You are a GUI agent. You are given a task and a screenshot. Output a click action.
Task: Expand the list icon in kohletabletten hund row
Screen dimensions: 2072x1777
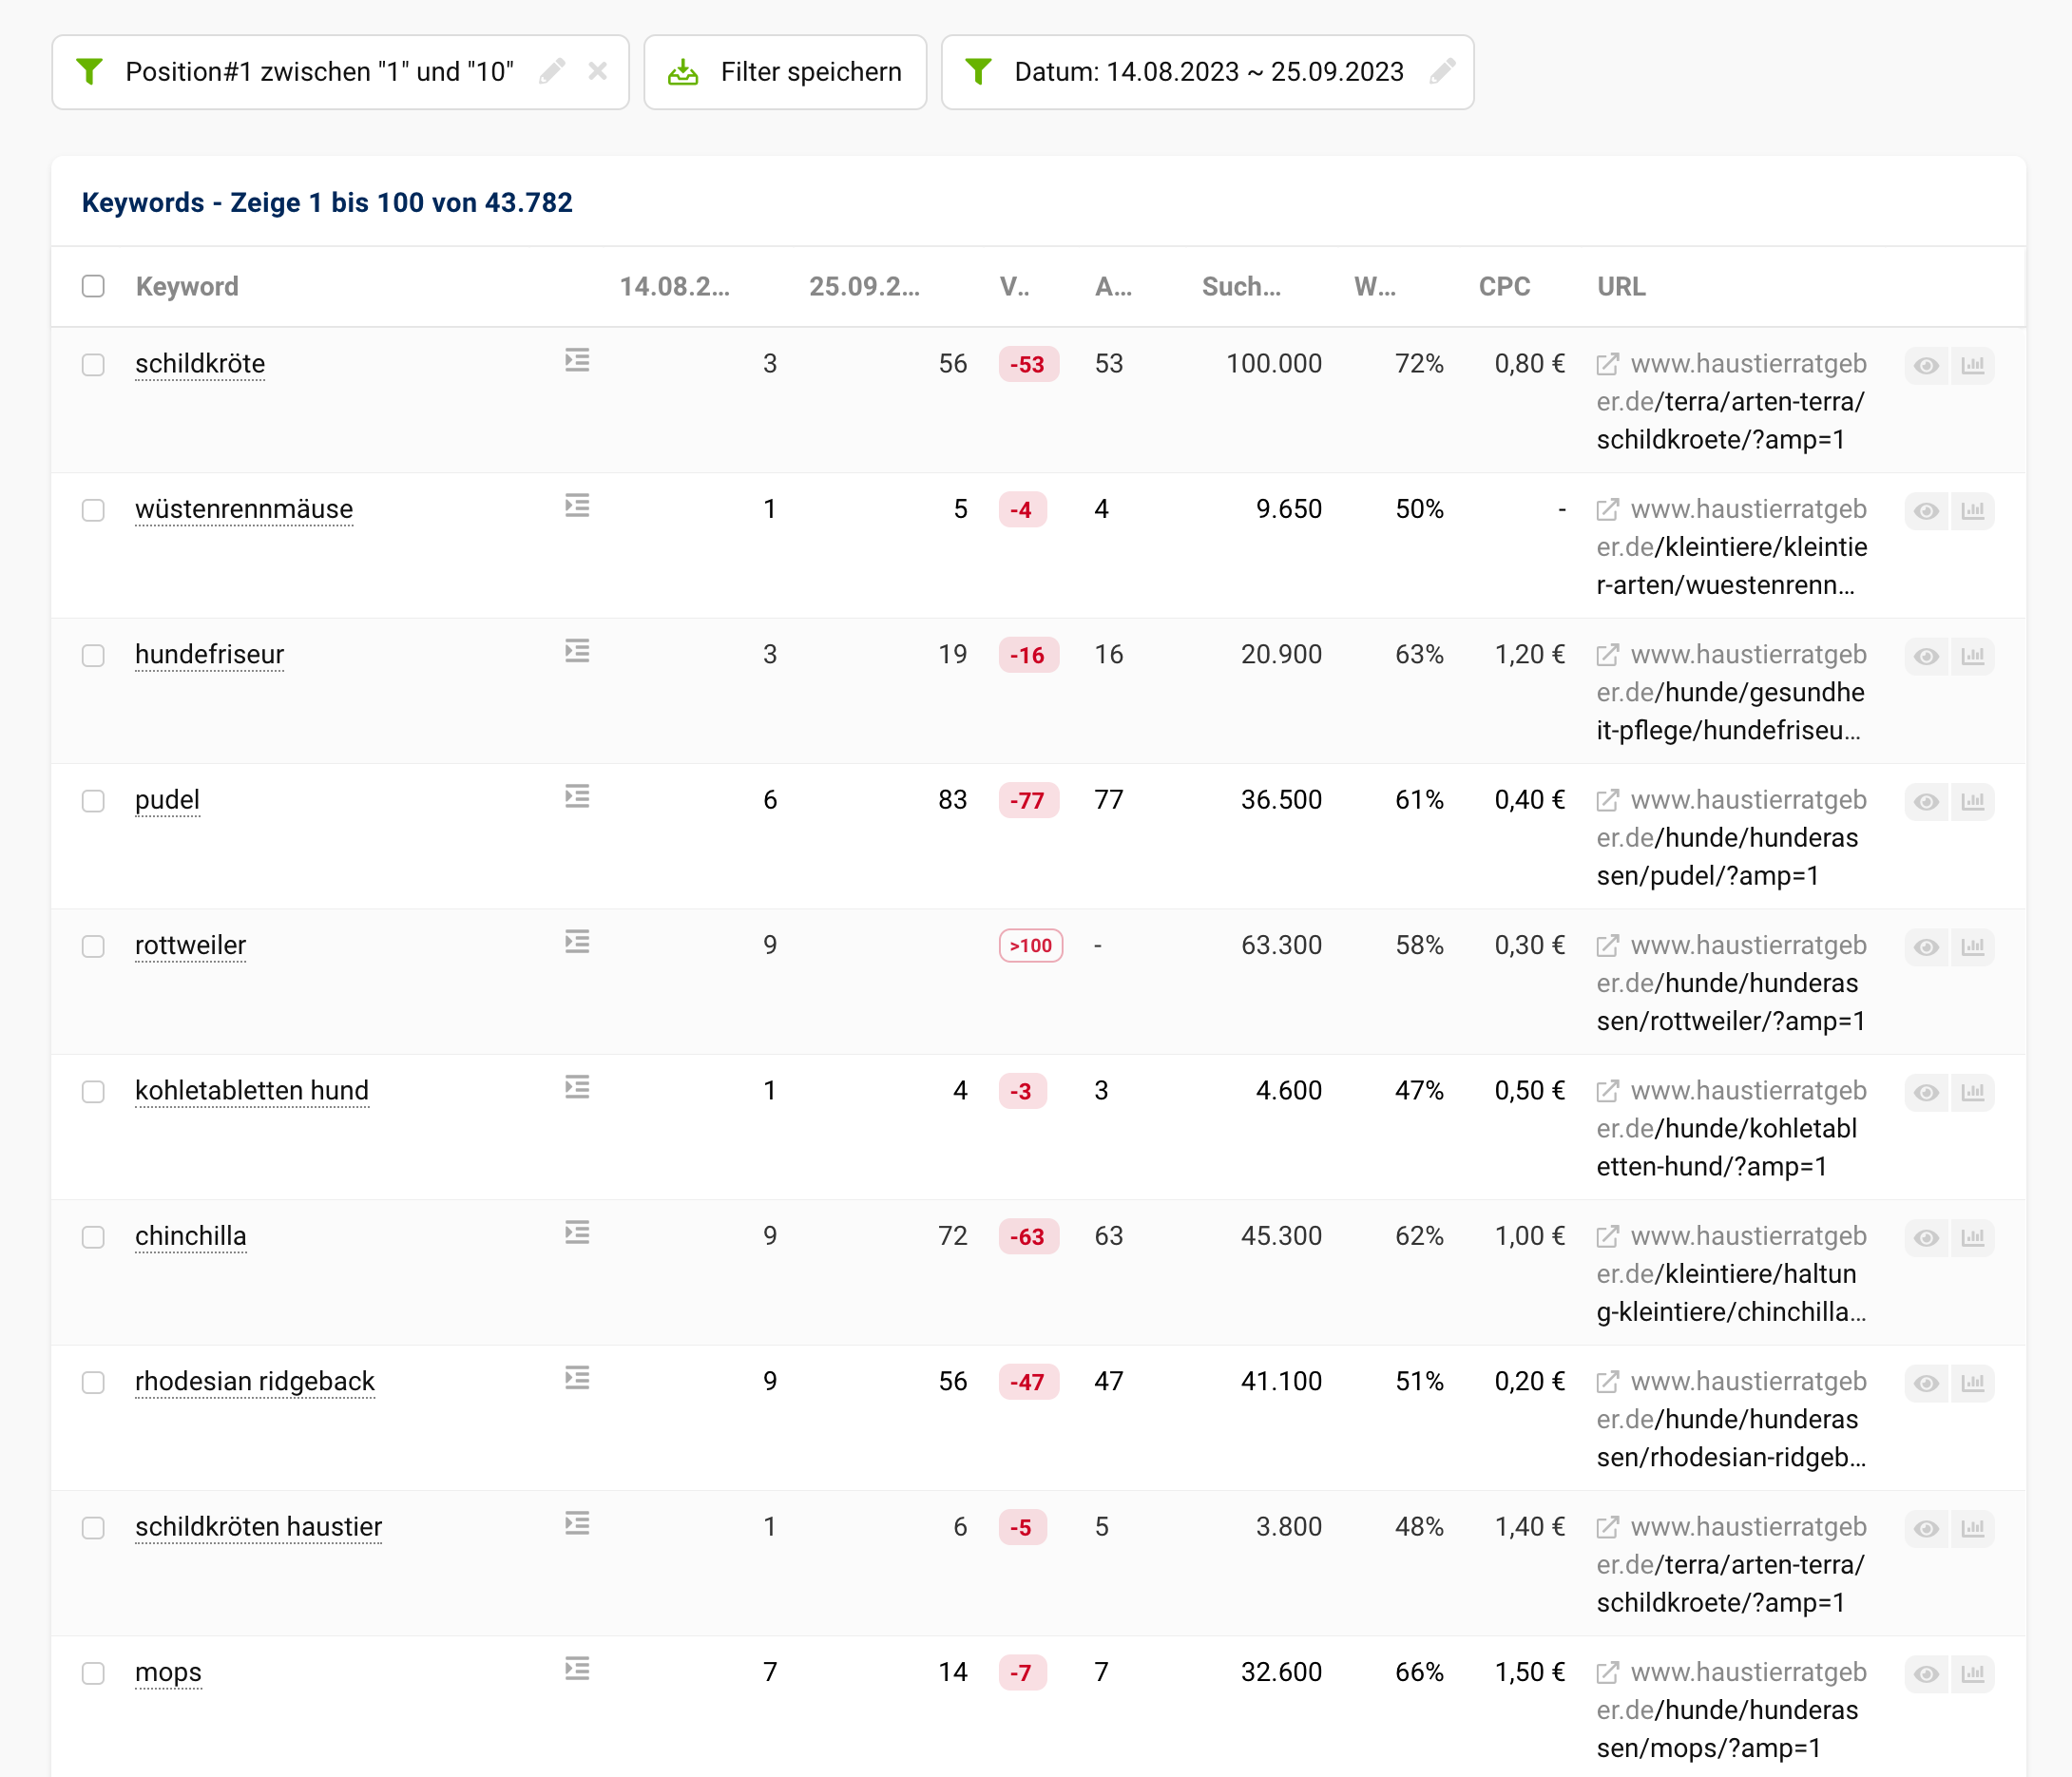click(x=577, y=1087)
